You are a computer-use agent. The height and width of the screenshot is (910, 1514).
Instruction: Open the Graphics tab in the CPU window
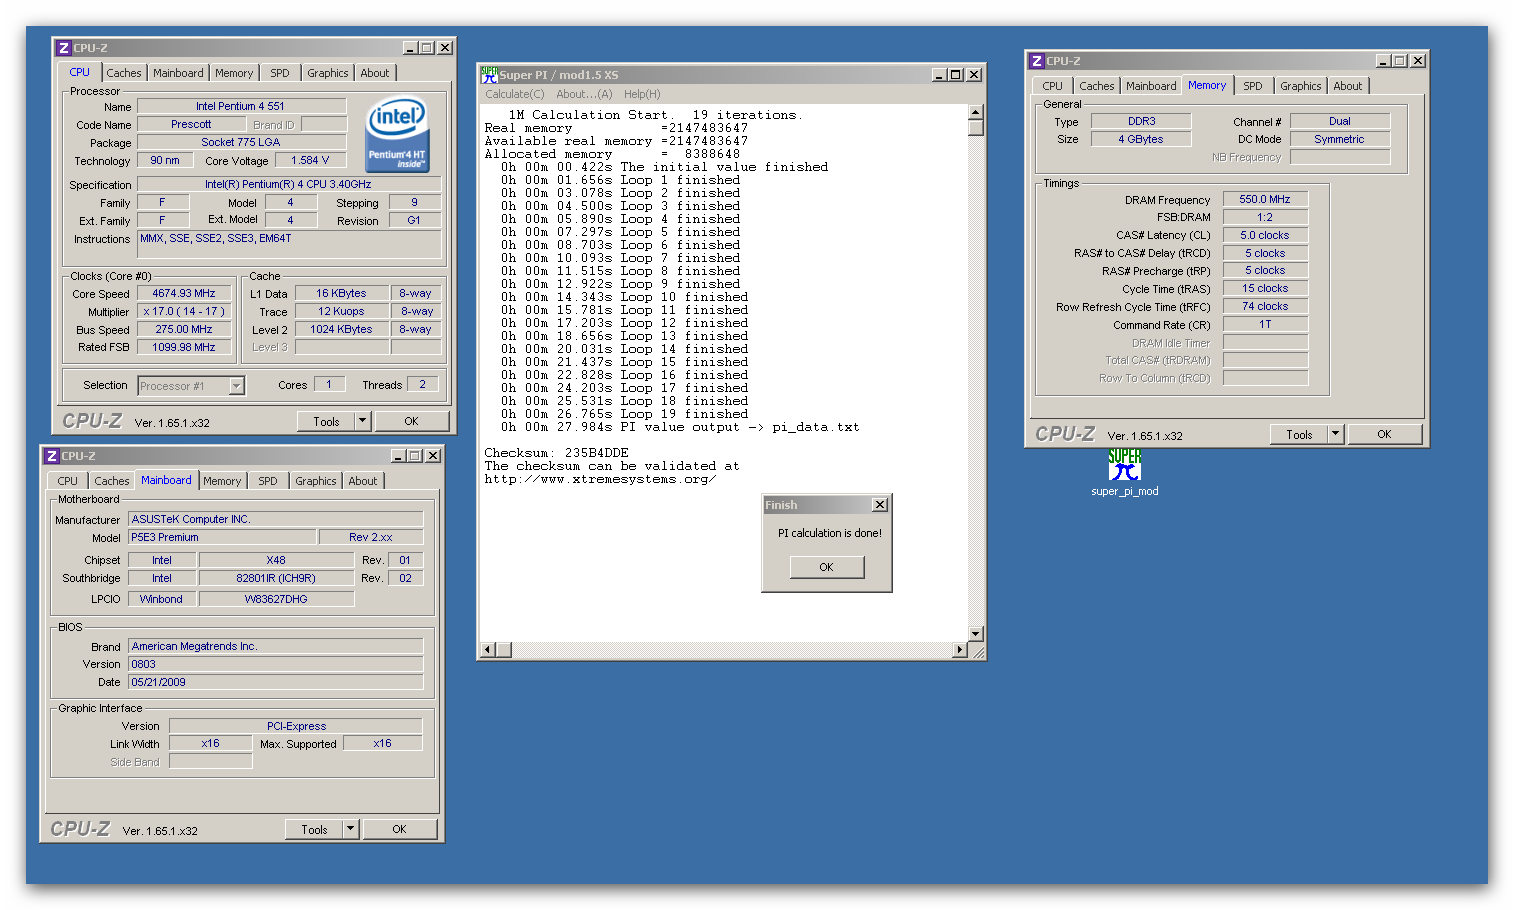328,73
